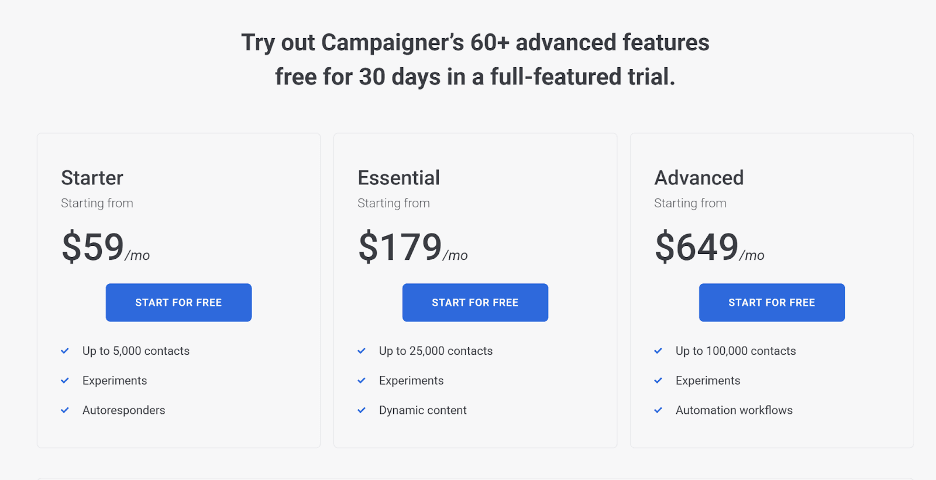
Task: Click the Essential plan's Experiments checkmark
Action: [x=362, y=381]
